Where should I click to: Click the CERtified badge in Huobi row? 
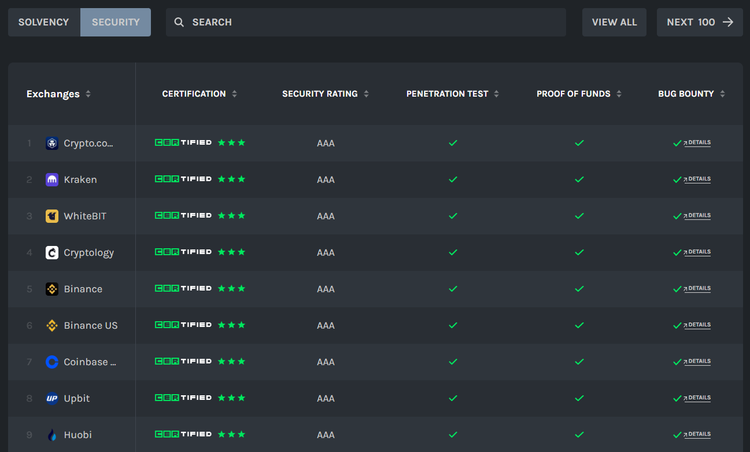pos(183,434)
